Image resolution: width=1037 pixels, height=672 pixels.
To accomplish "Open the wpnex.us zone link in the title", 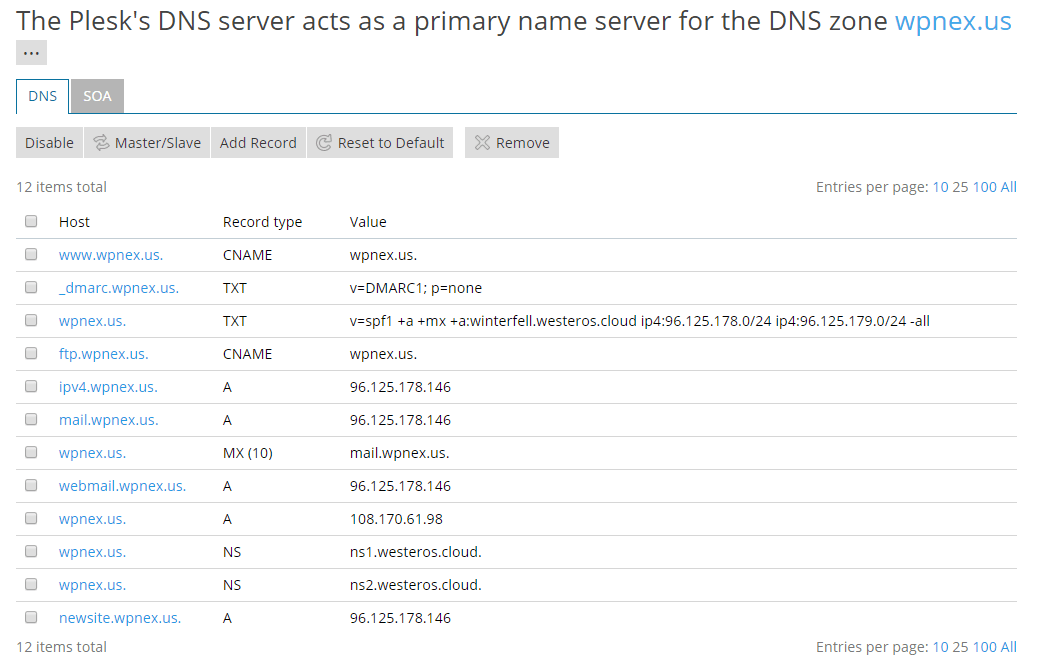I will pos(952,21).
